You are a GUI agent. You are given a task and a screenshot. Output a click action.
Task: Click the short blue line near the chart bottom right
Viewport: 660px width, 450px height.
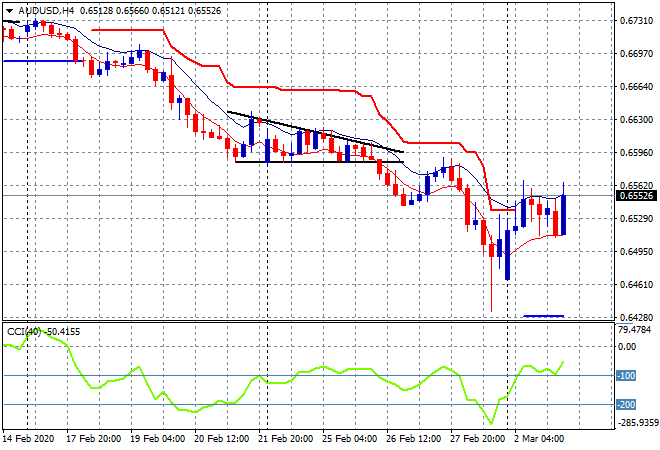tap(543, 316)
